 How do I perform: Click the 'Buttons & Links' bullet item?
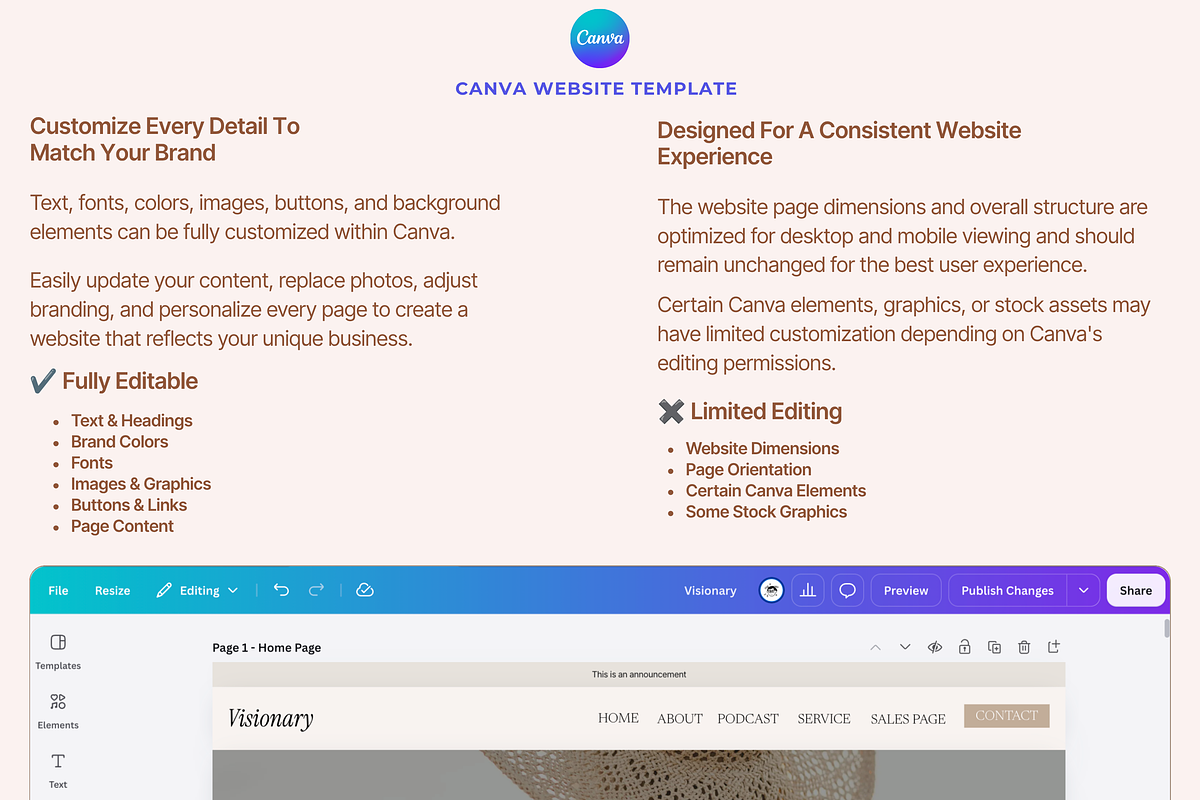point(129,505)
